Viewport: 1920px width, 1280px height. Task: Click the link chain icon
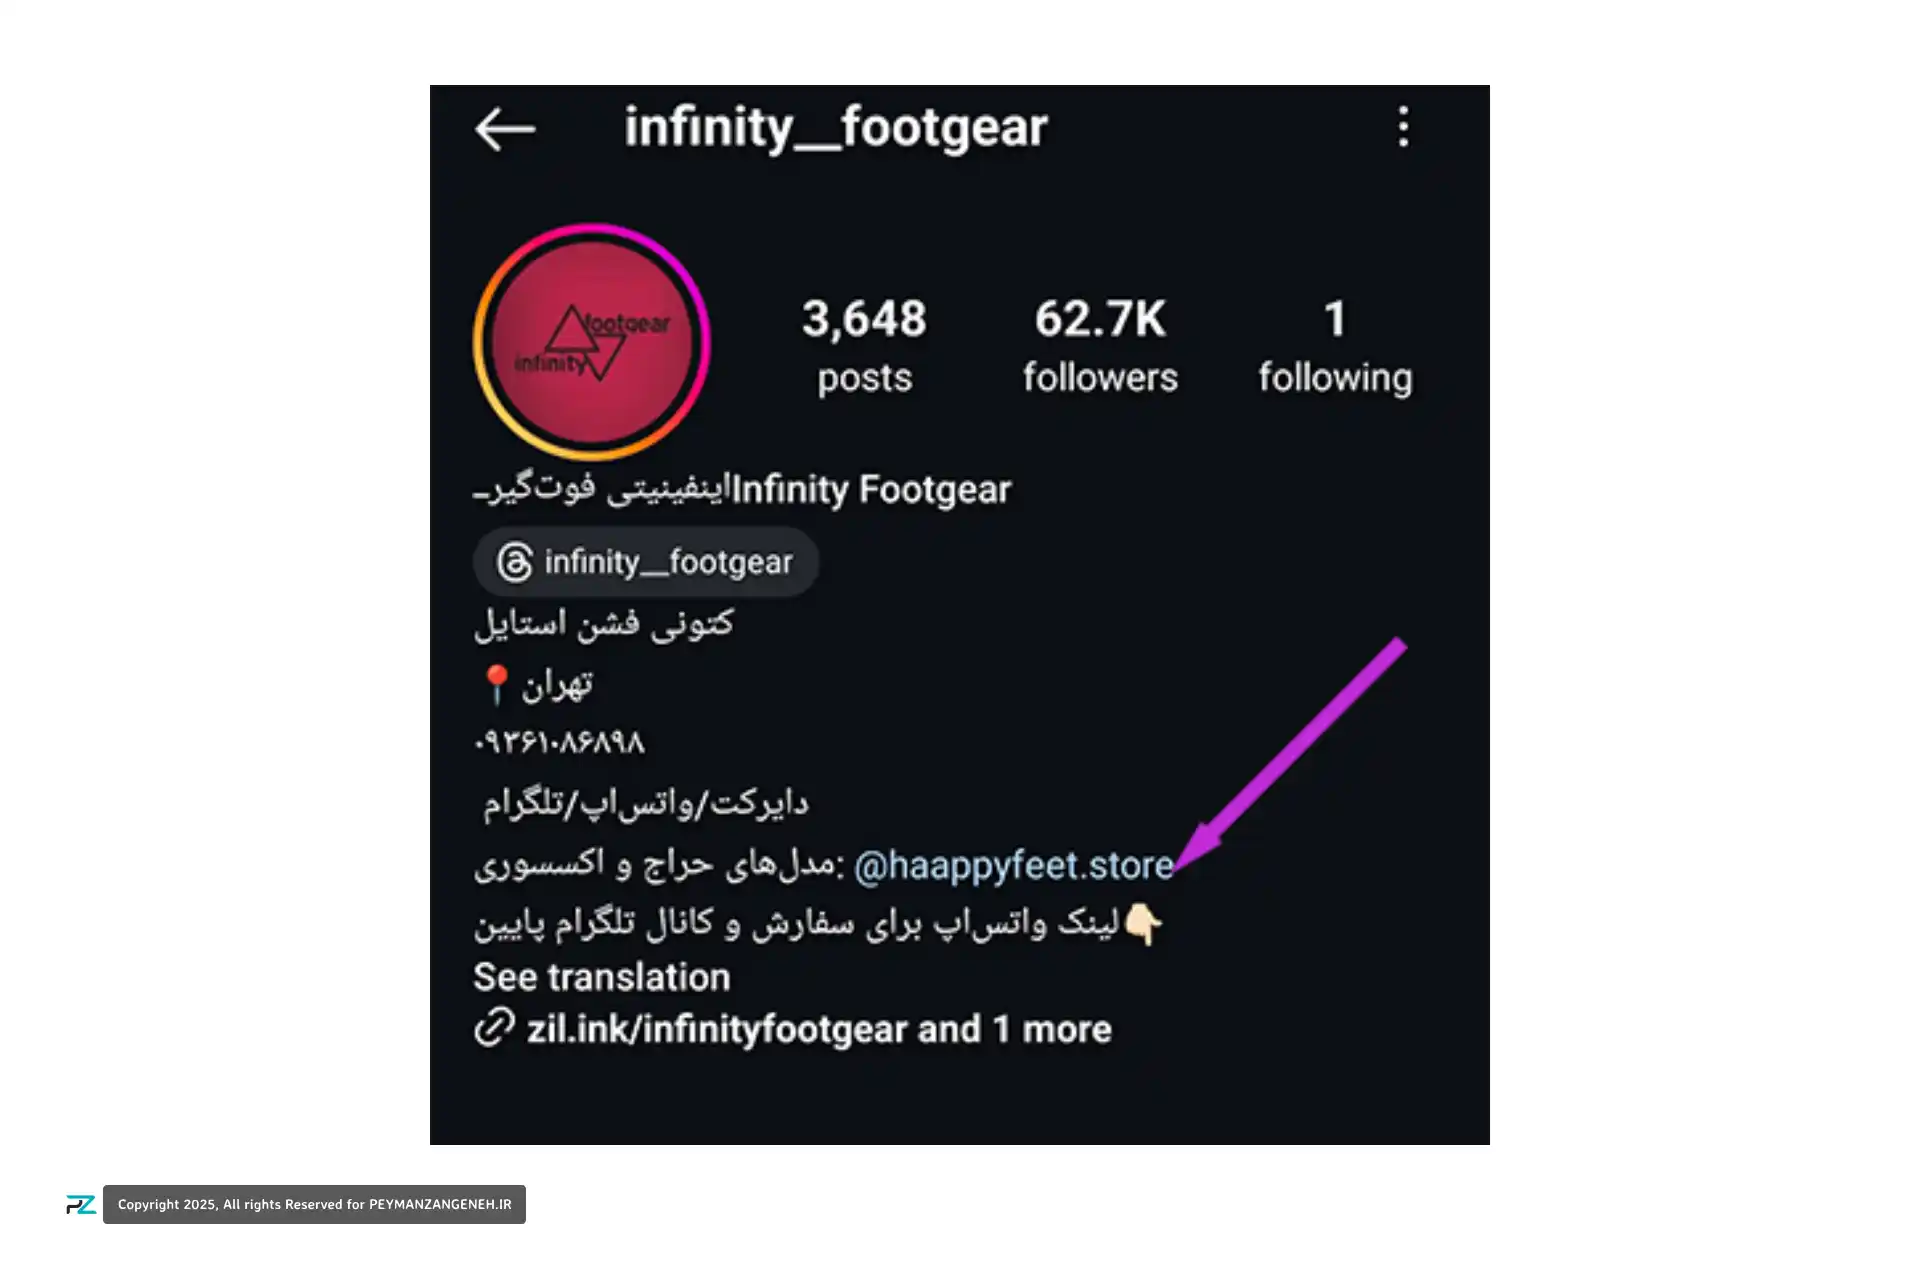click(494, 1027)
